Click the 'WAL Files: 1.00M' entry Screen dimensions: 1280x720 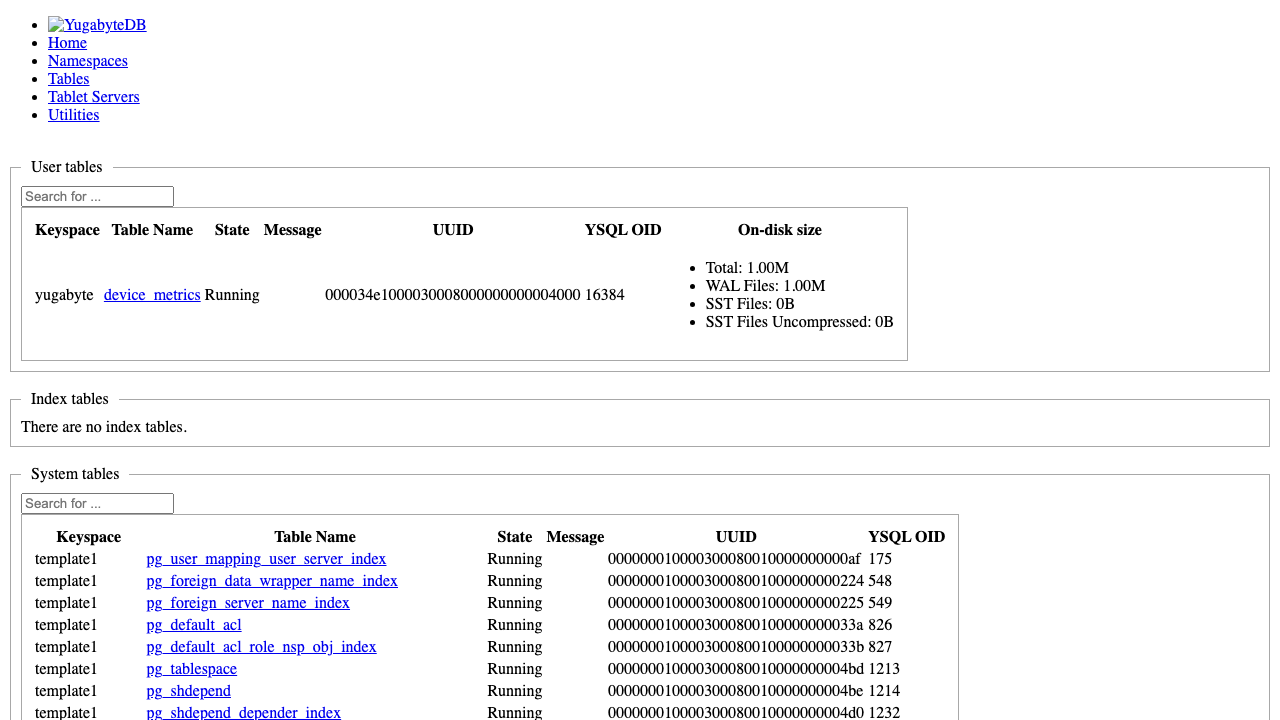point(765,286)
